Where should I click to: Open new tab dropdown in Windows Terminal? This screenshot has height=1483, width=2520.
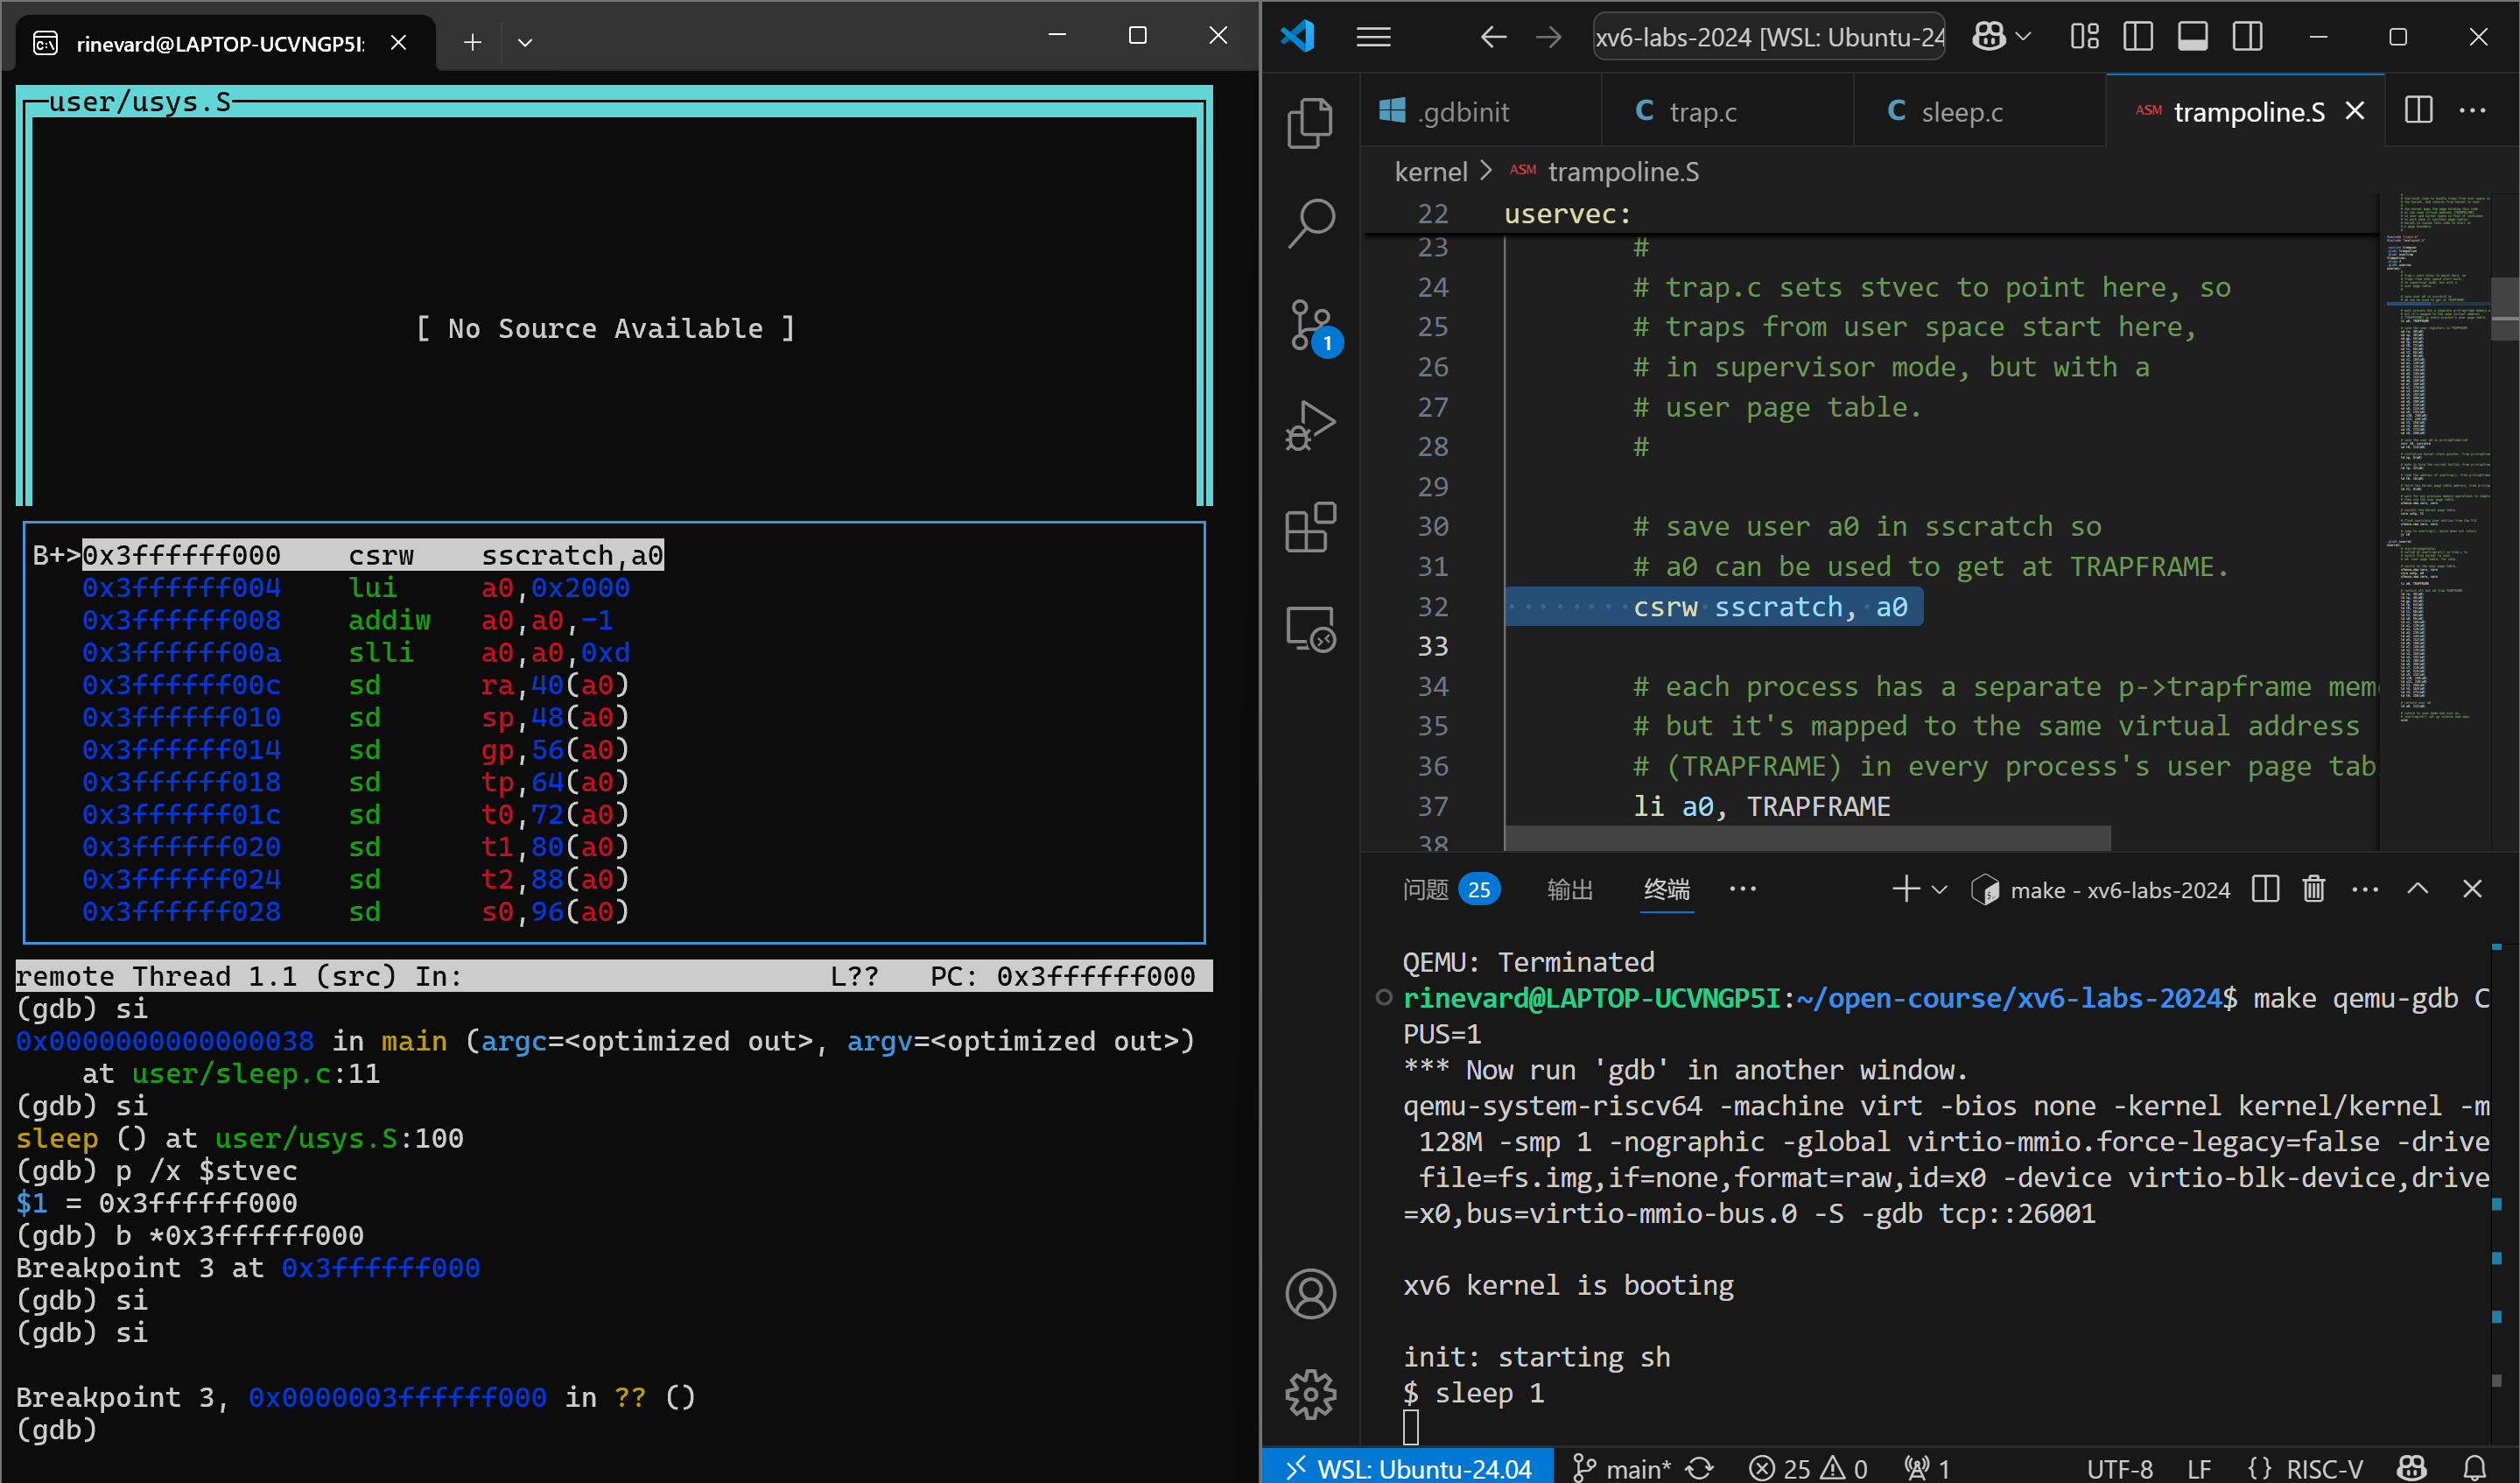[x=525, y=42]
